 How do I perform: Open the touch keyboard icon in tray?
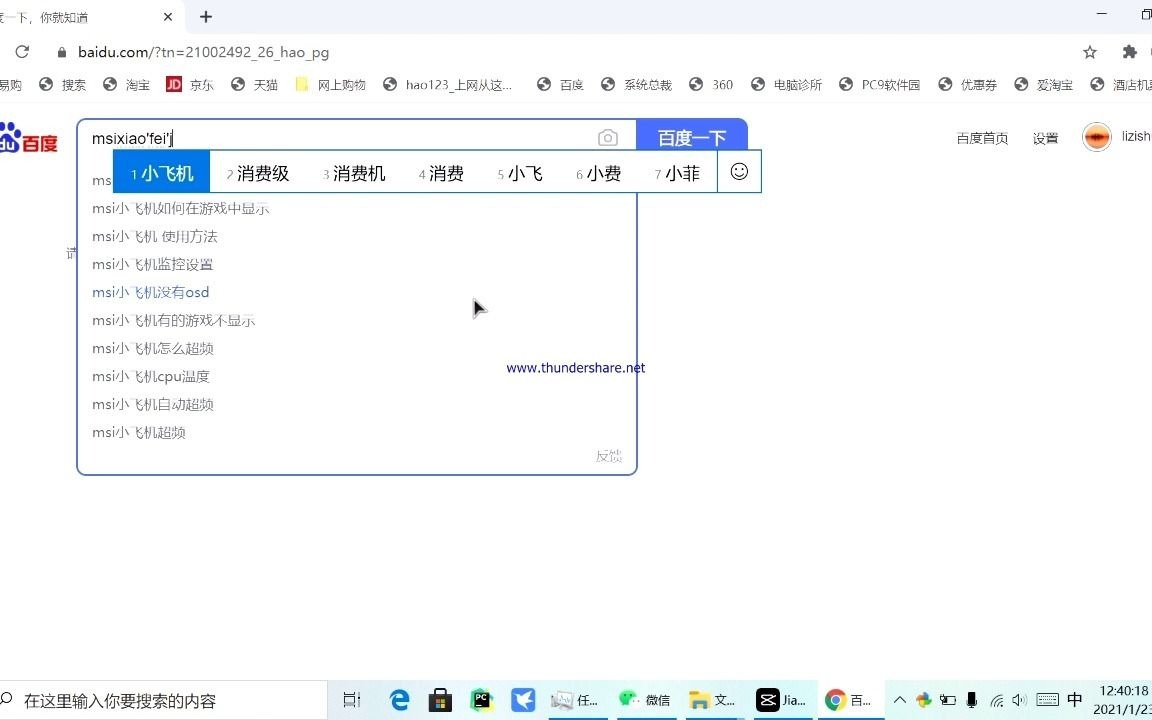pos(1047,700)
